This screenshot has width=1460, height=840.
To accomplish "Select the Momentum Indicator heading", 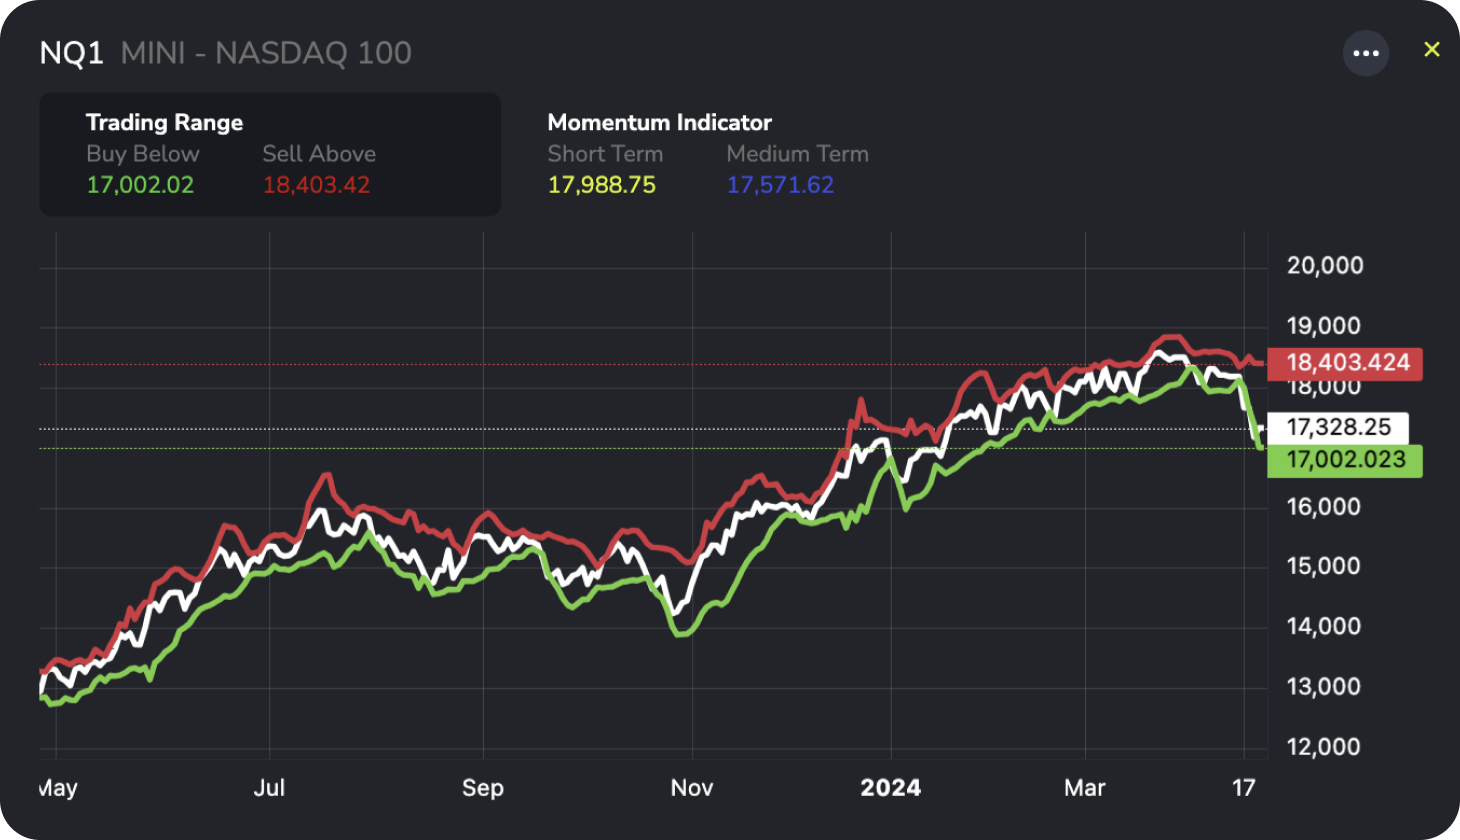I will click(x=660, y=122).
